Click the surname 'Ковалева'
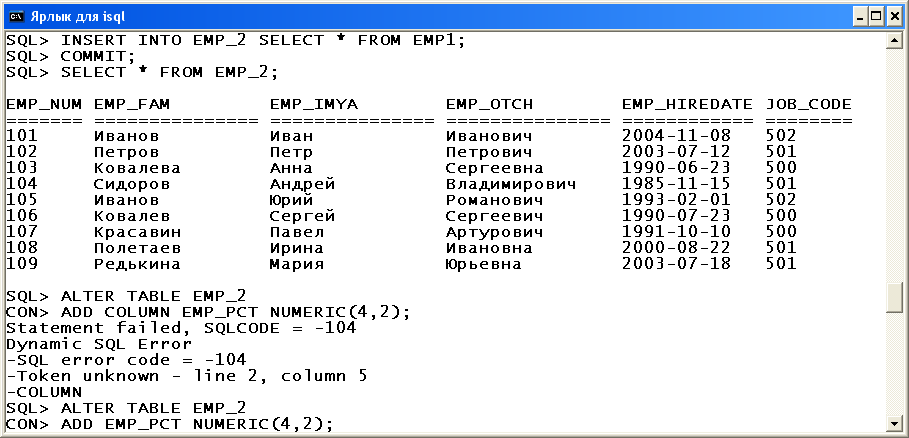Screen dimensions: 909x438 tap(137, 169)
